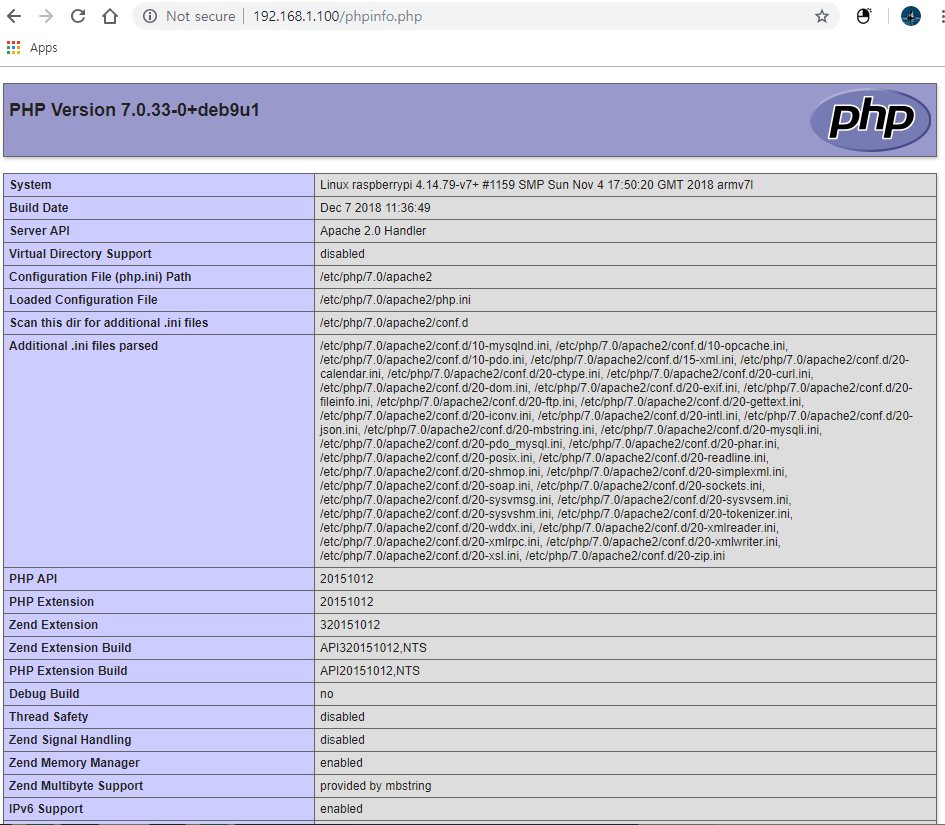Select the provided by mbstring value
Viewport: 945px width, 825px height.
375,786
